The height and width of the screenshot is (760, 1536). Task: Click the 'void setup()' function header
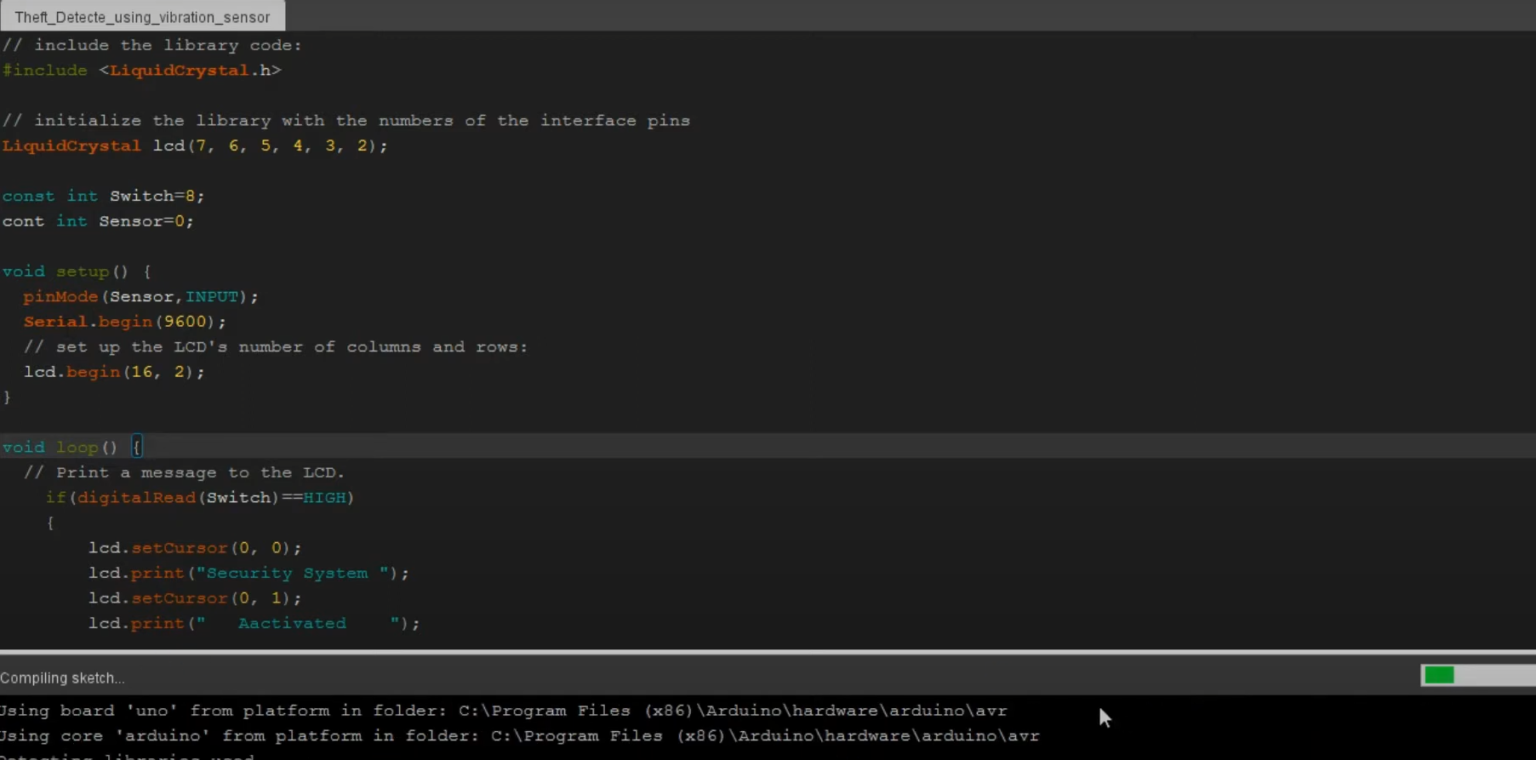coord(76,272)
